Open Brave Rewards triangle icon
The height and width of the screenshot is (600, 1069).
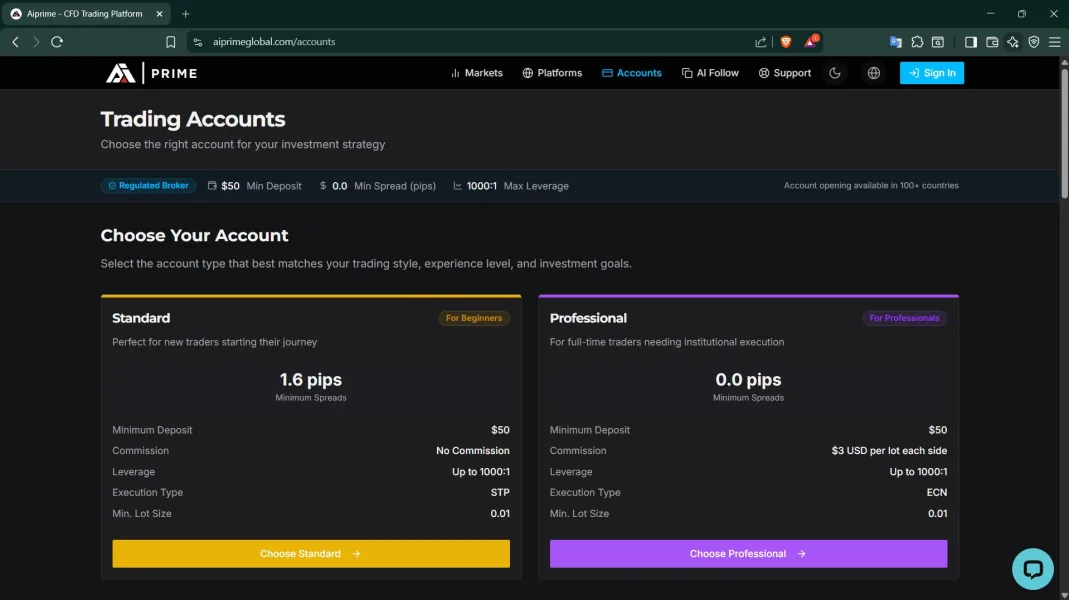pos(811,42)
